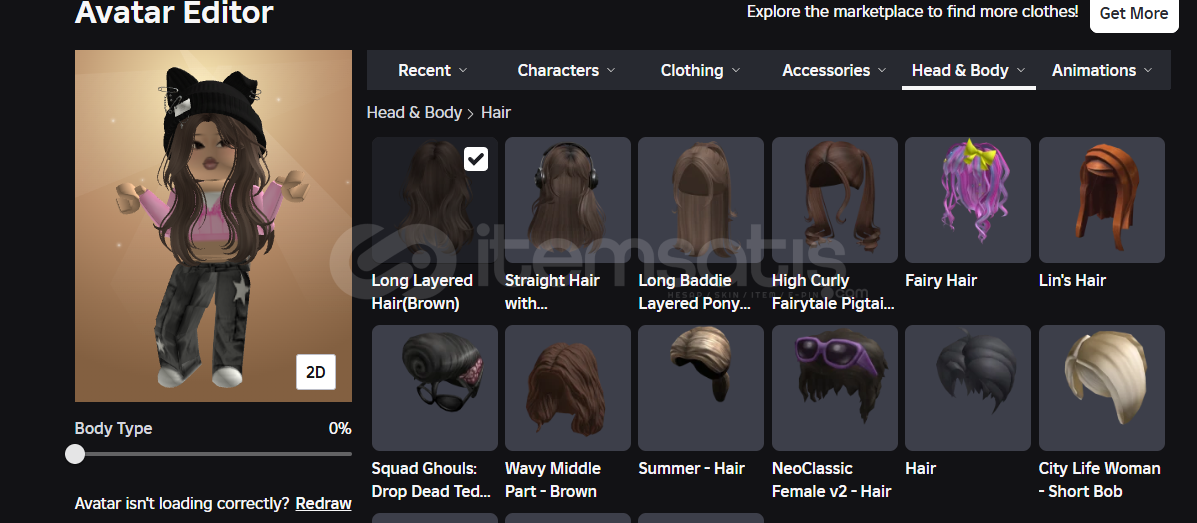
Task: Click Hair in the breadcrumb
Action: [495, 112]
